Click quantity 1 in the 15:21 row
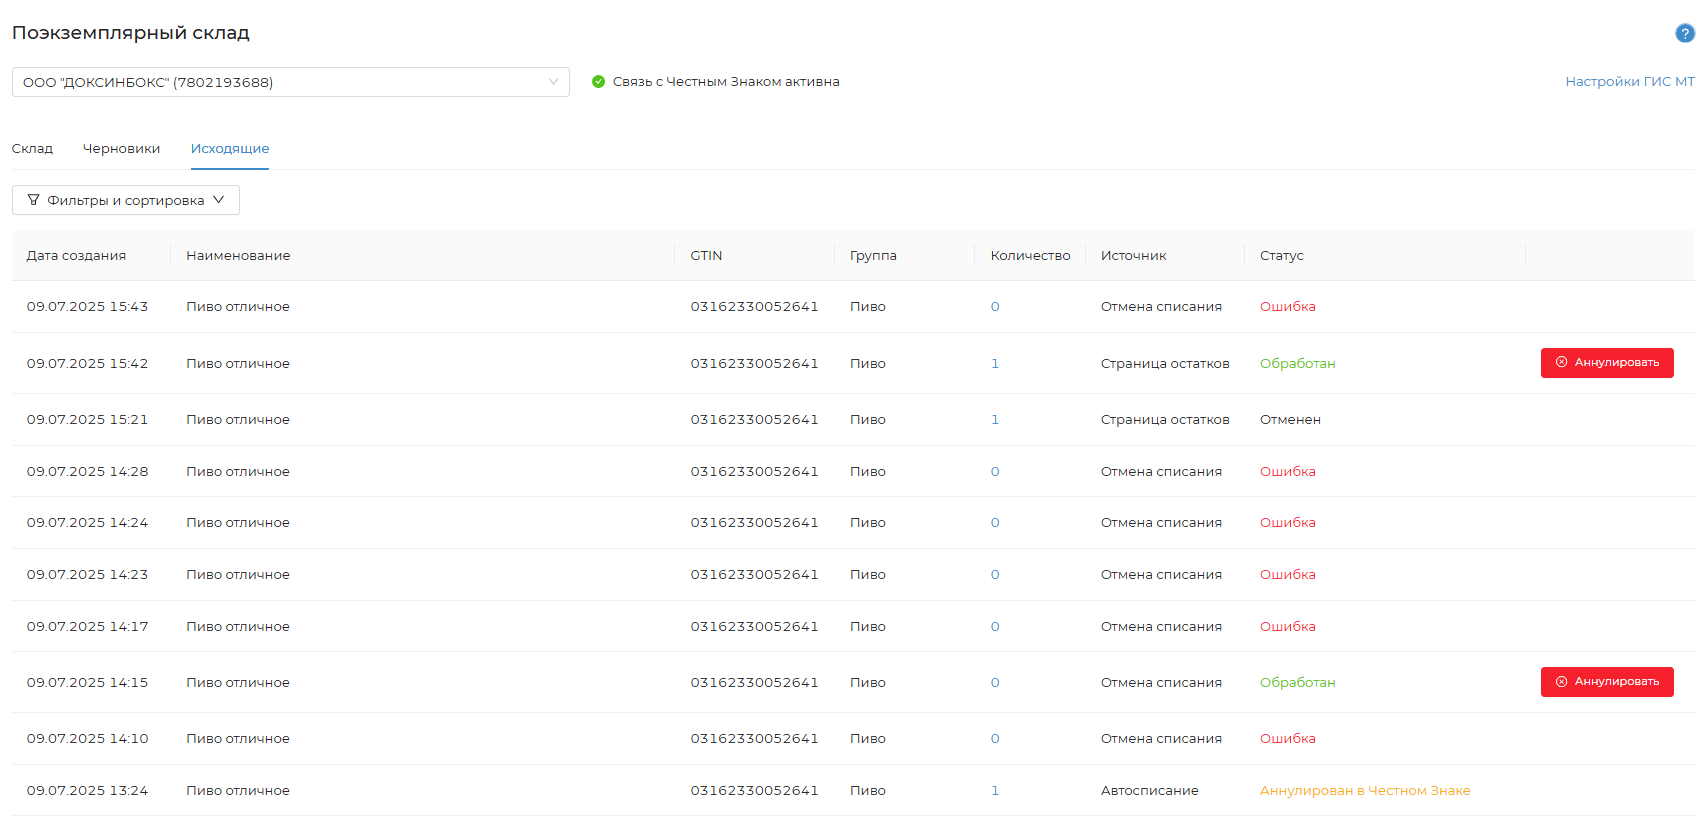 pos(995,420)
